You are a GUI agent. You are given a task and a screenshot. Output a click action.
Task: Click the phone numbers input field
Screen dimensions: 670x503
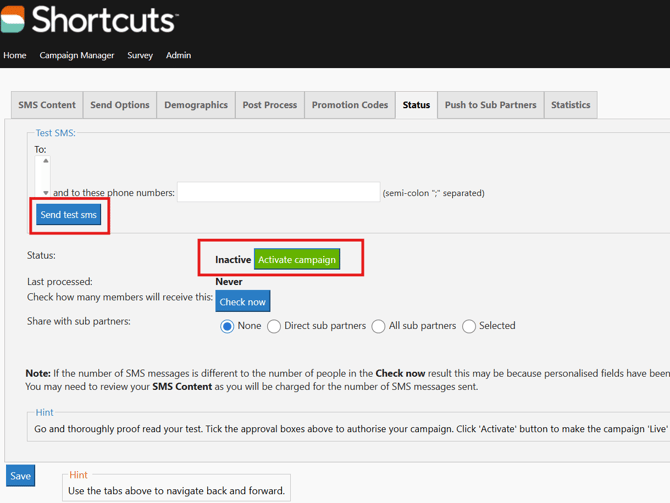(x=278, y=192)
